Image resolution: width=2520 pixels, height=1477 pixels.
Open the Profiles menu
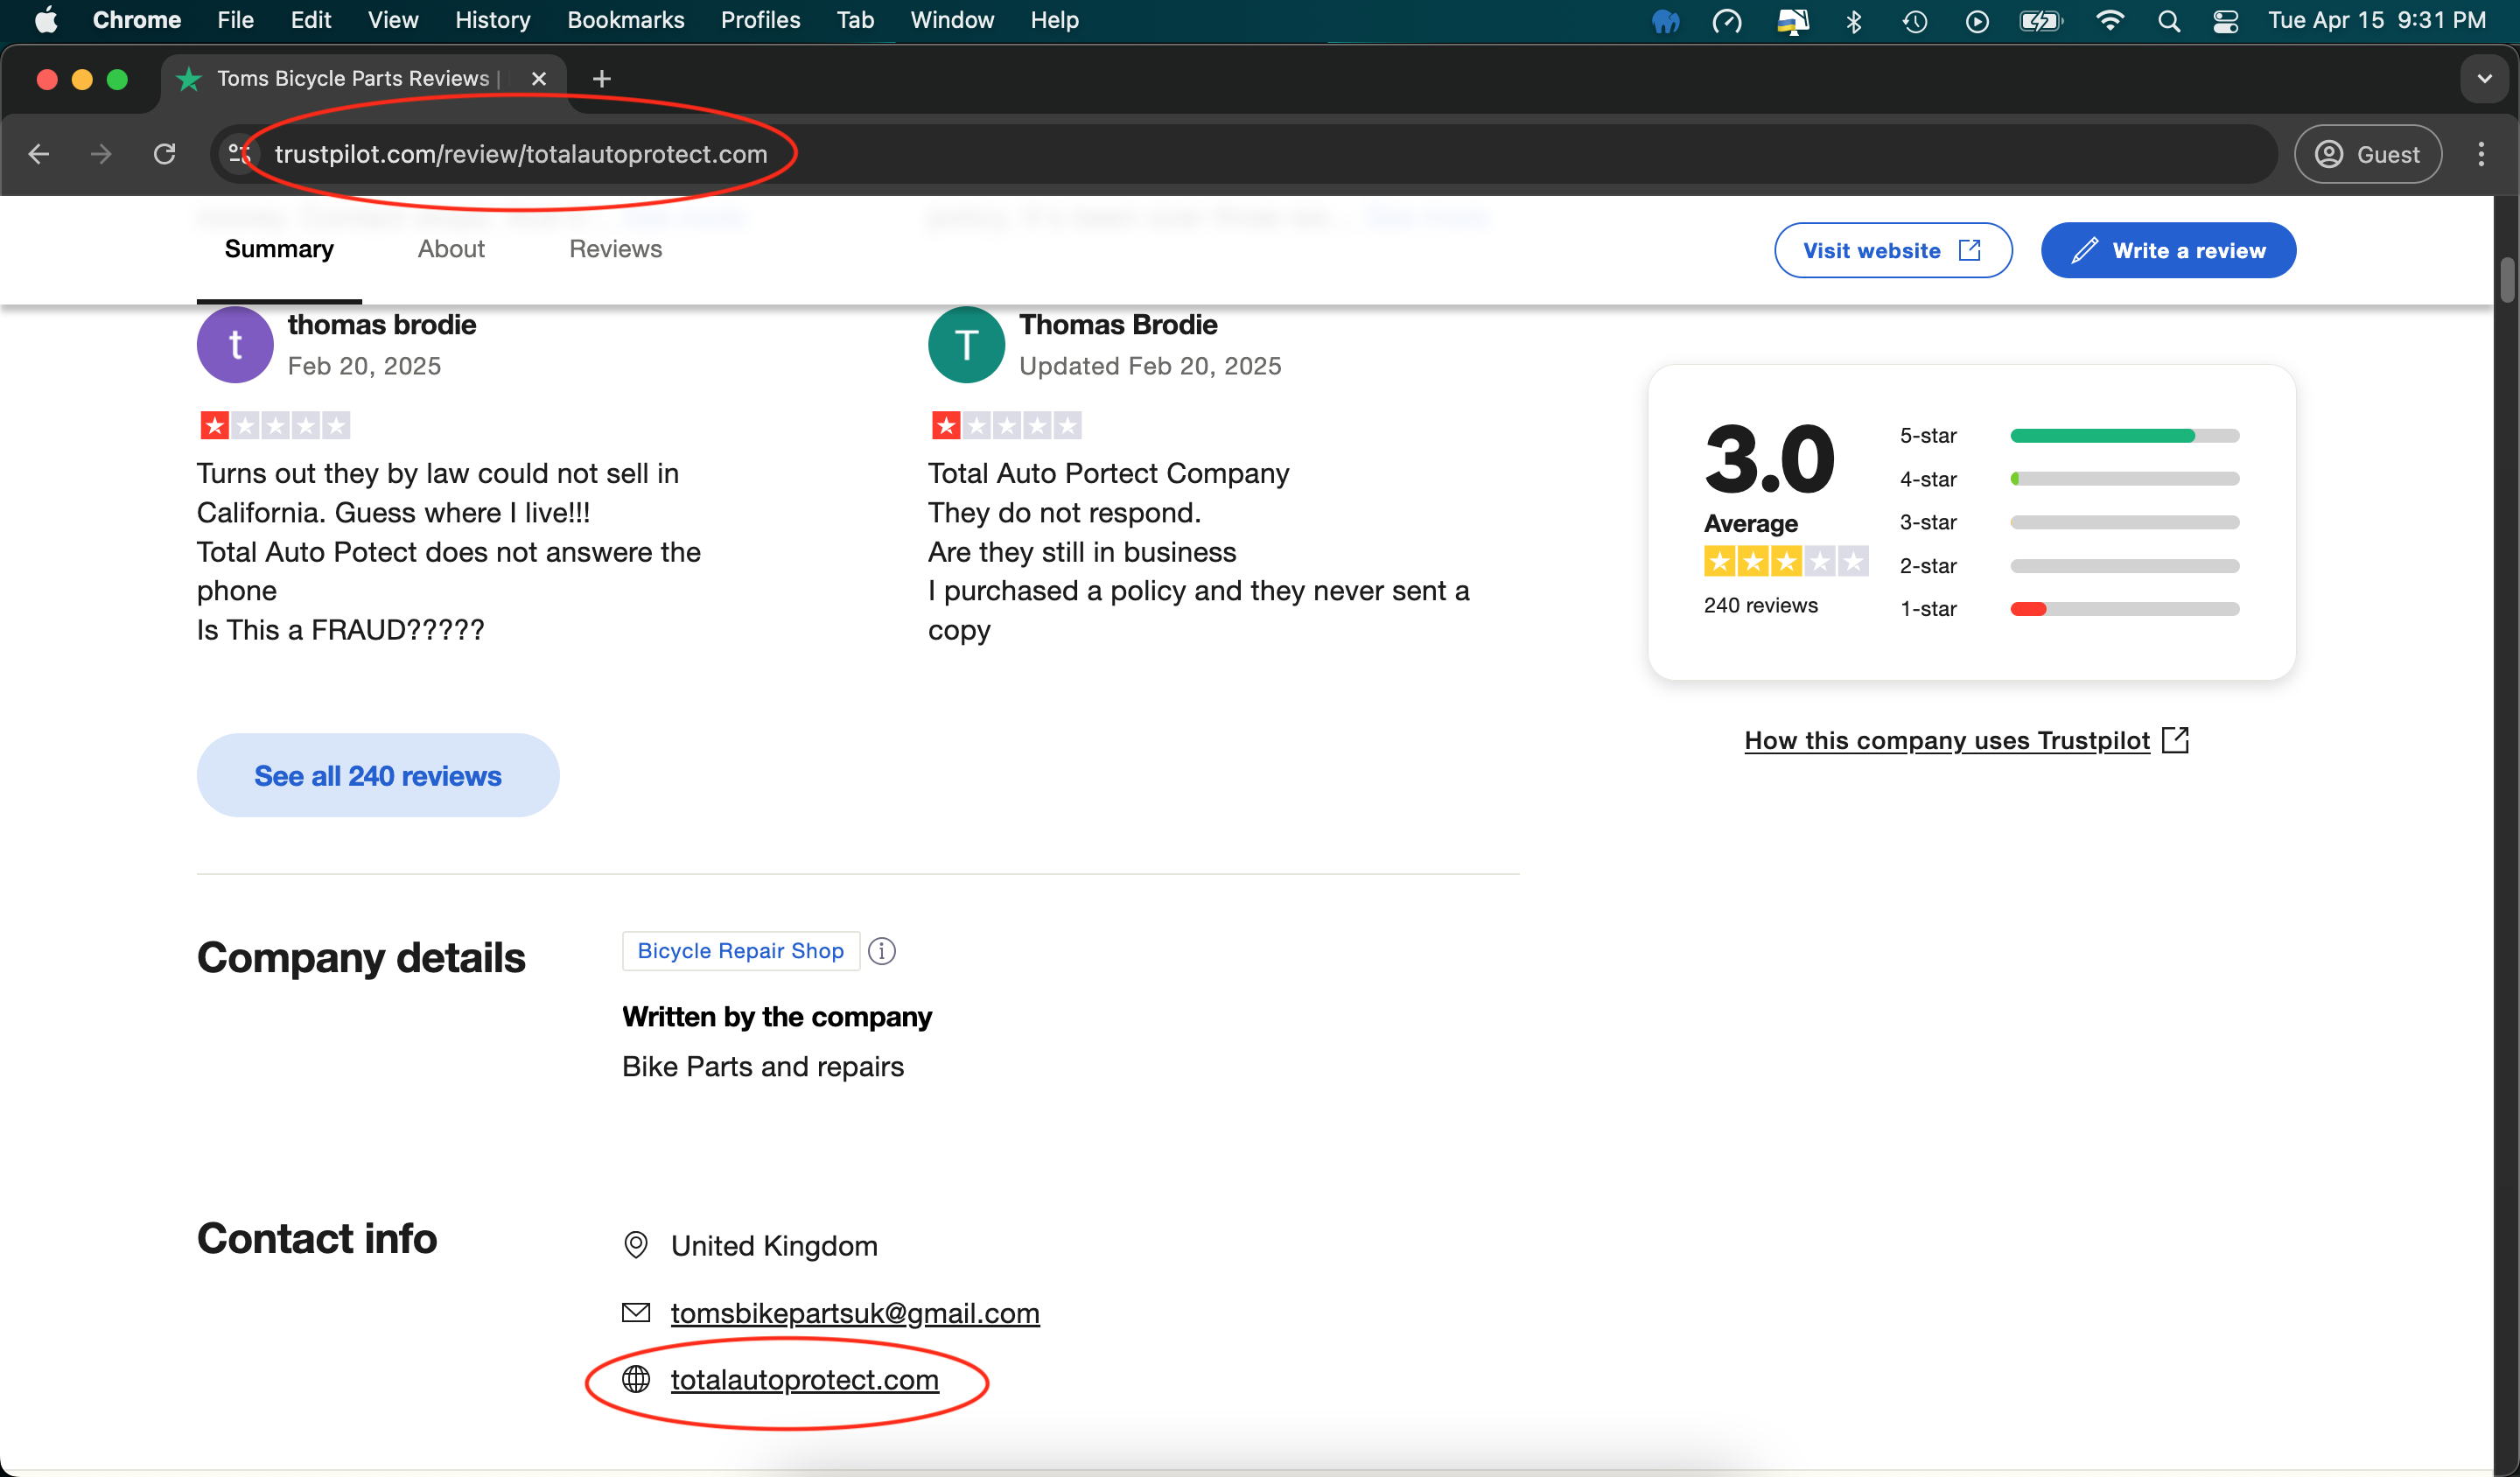click(x=761, y=20)
